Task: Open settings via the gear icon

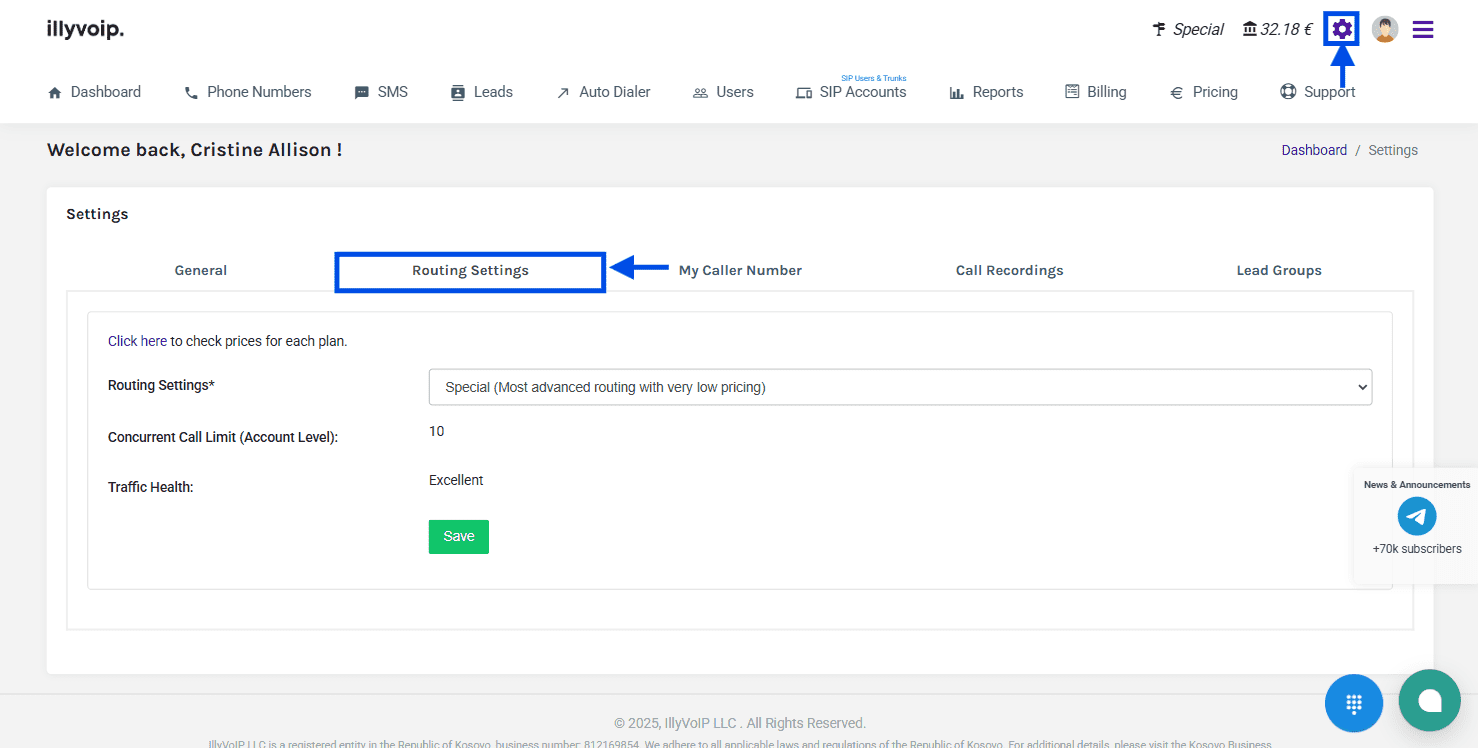Action: (x=1342, y=29)
